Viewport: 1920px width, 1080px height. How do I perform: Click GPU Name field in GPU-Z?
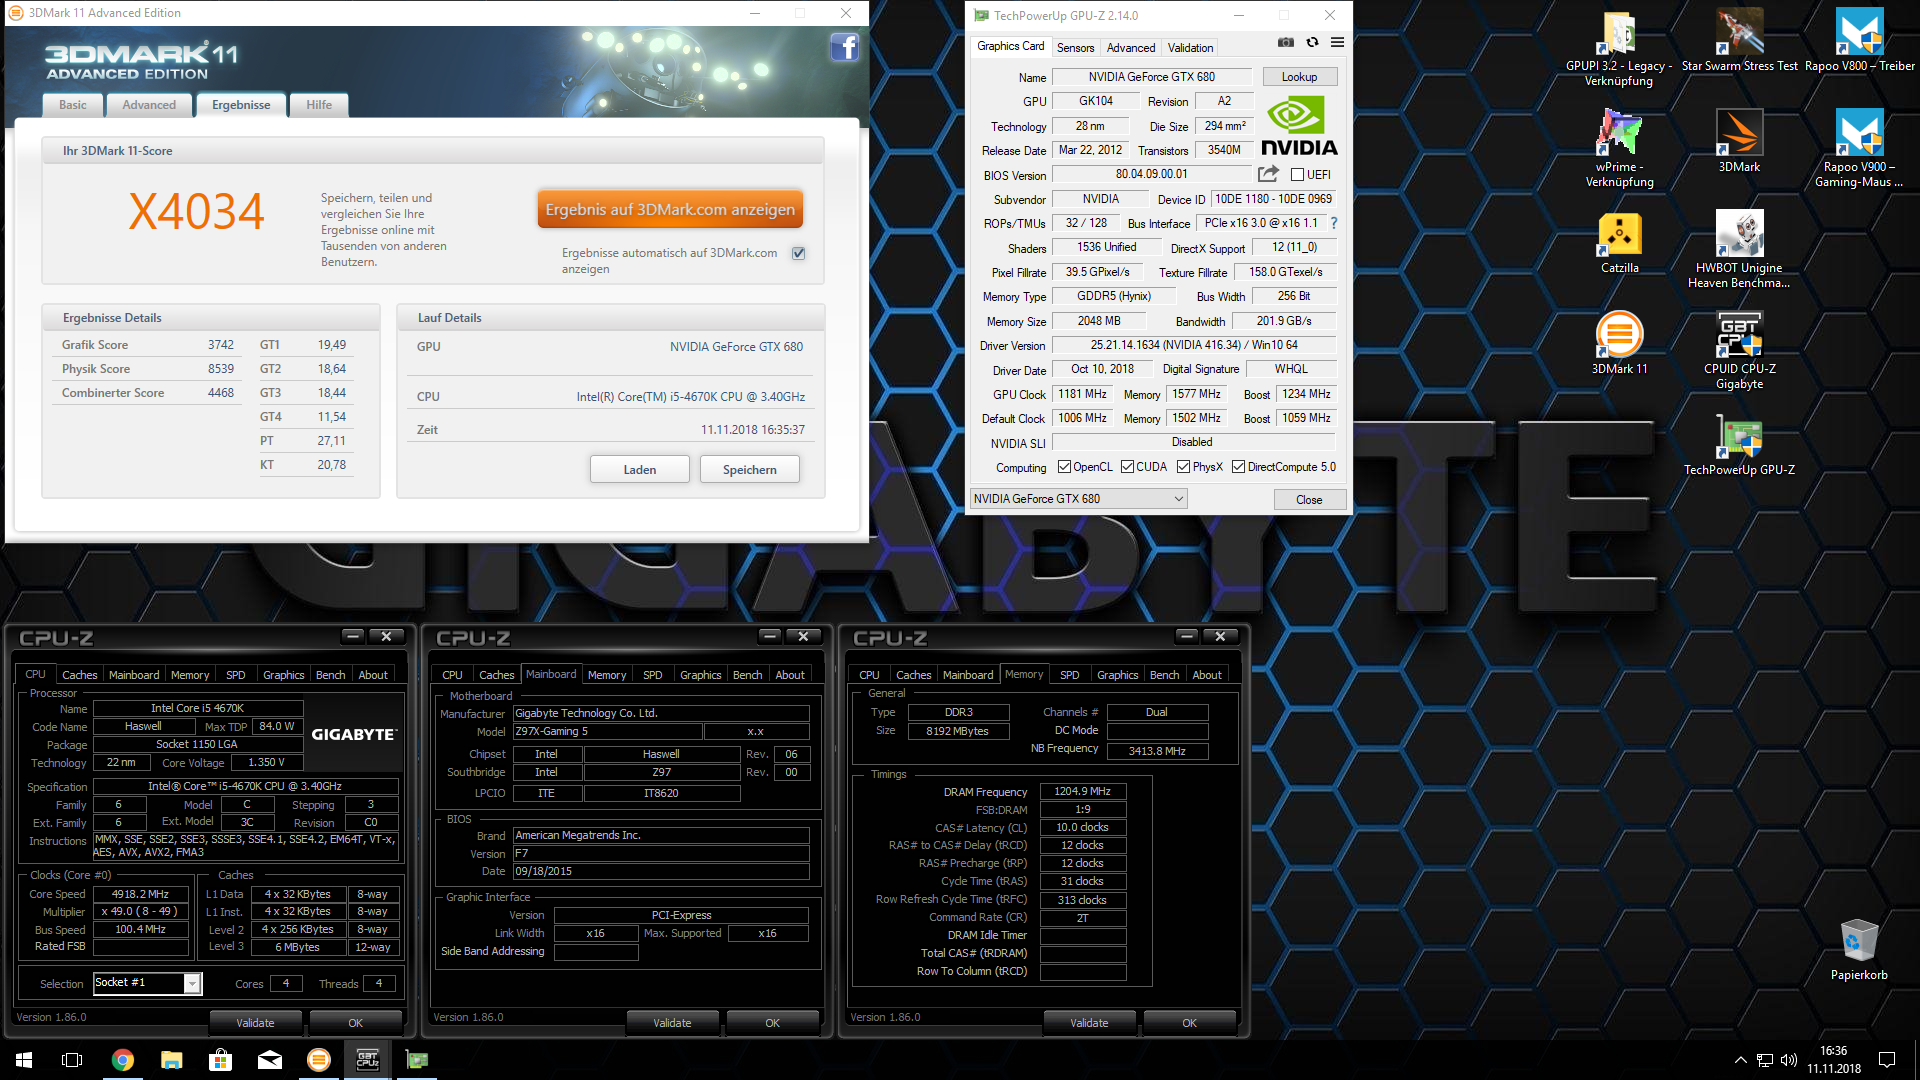[1151, 77]
